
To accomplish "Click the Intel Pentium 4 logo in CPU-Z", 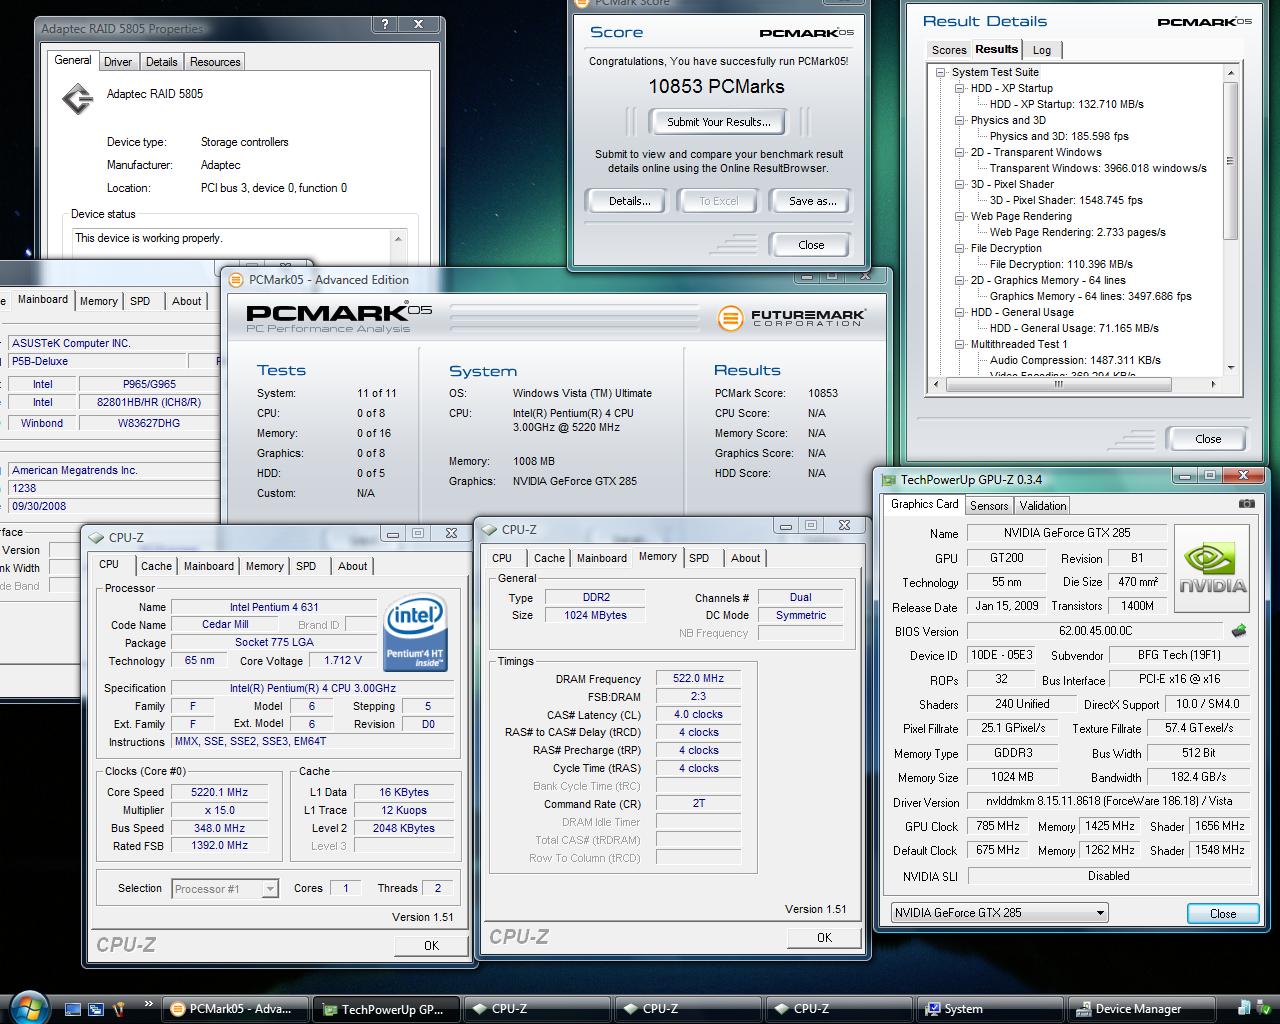I will (415, 632).
